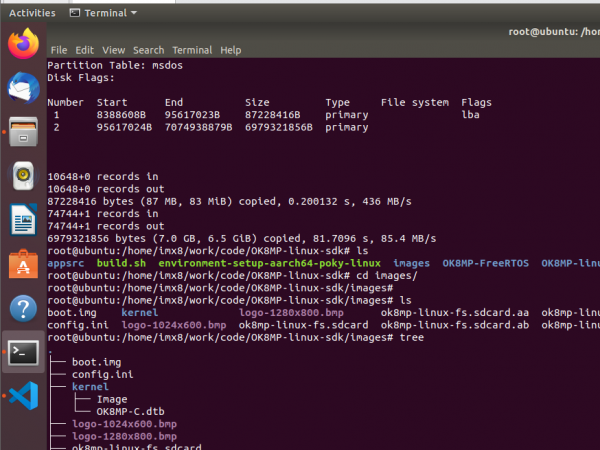Open Firefox from the dock
Image resolution: width=600 pixels, height=450 pixels.
tap(23, 43)
